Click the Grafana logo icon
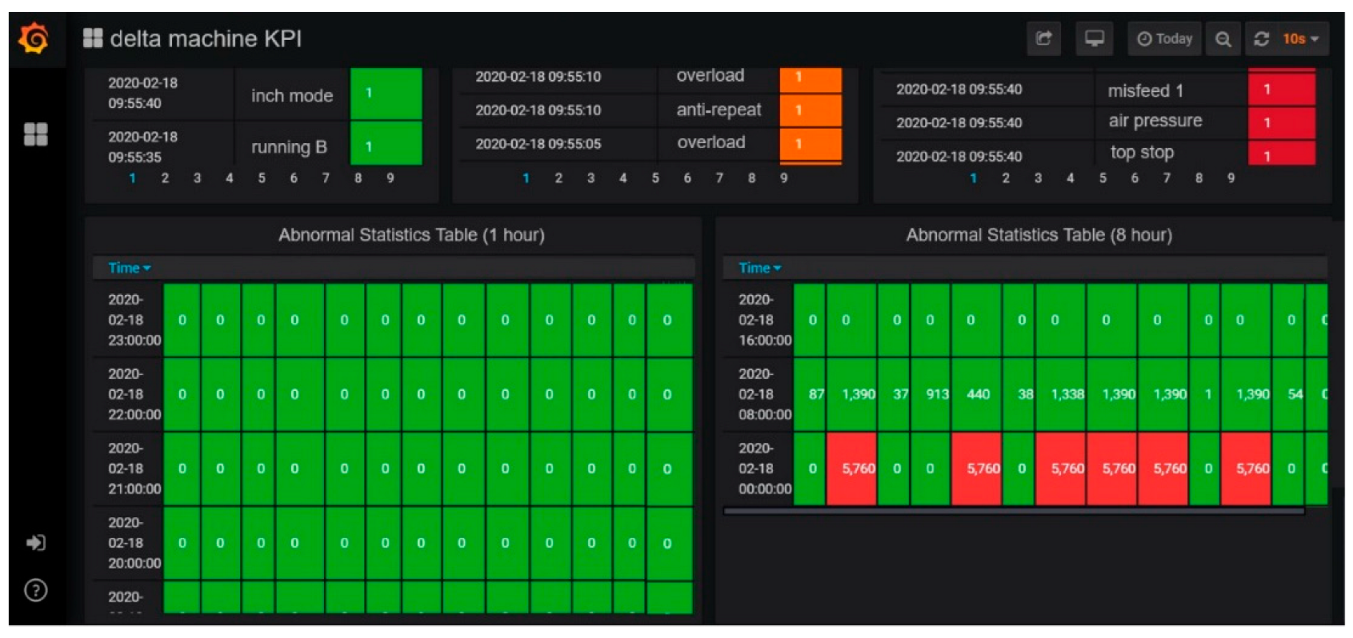The image size is (1353, 638). tap(34, 39)
